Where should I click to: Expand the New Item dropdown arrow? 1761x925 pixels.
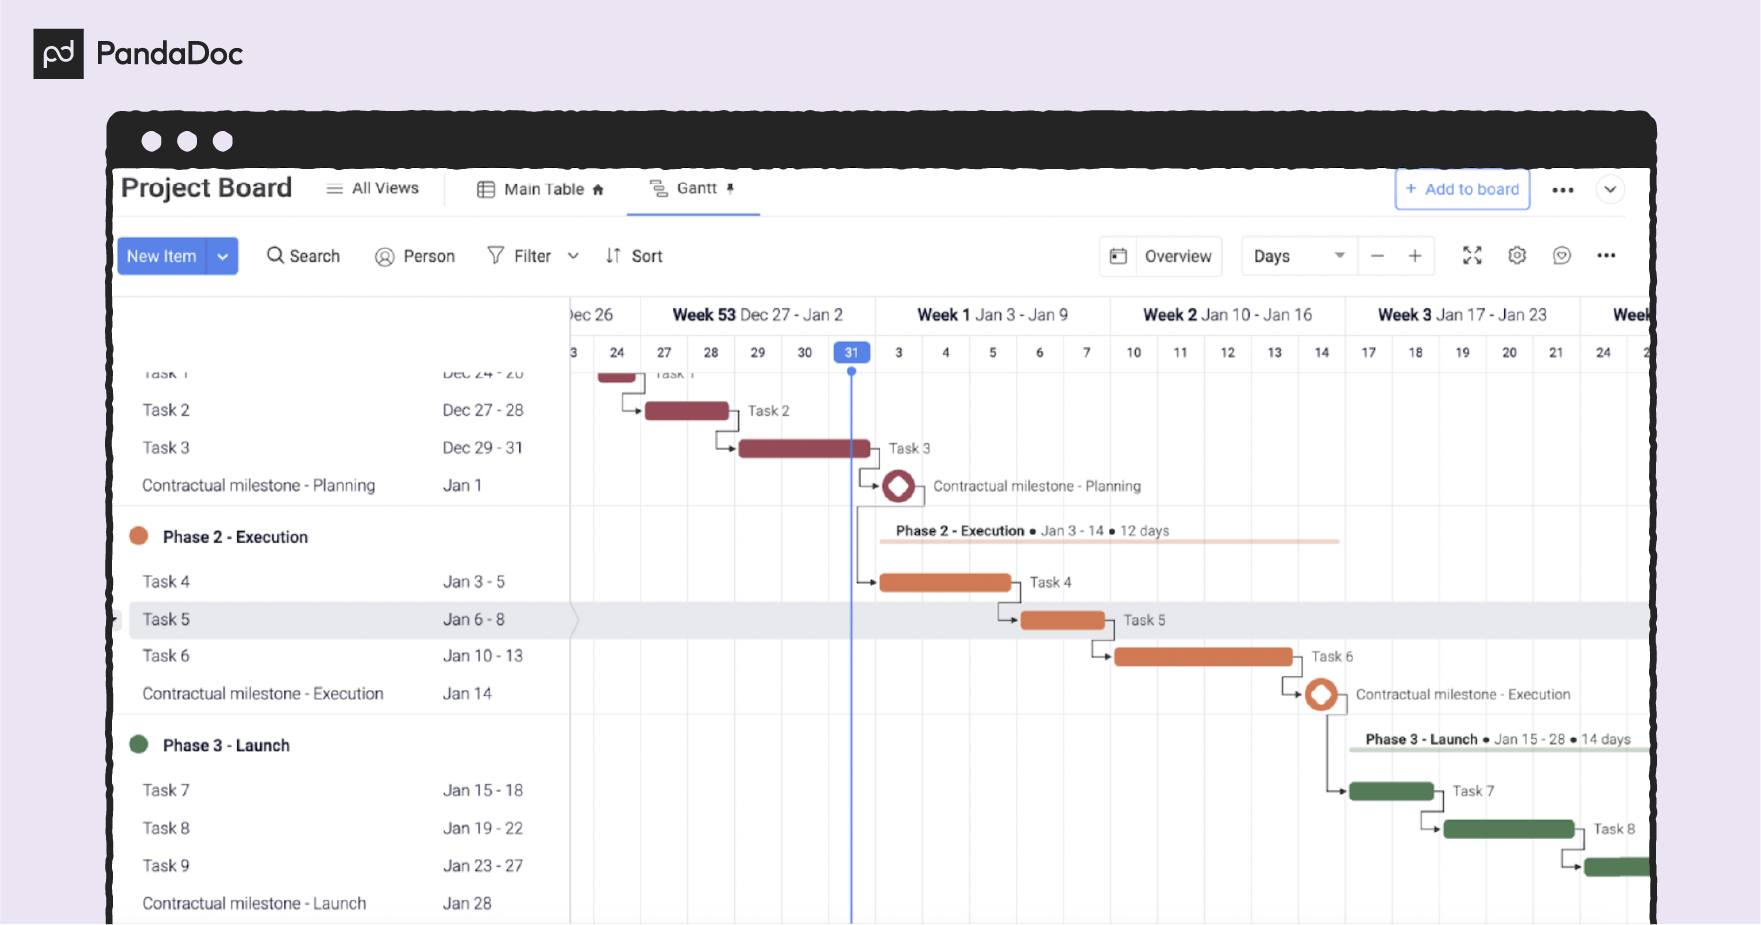(223, 256)
